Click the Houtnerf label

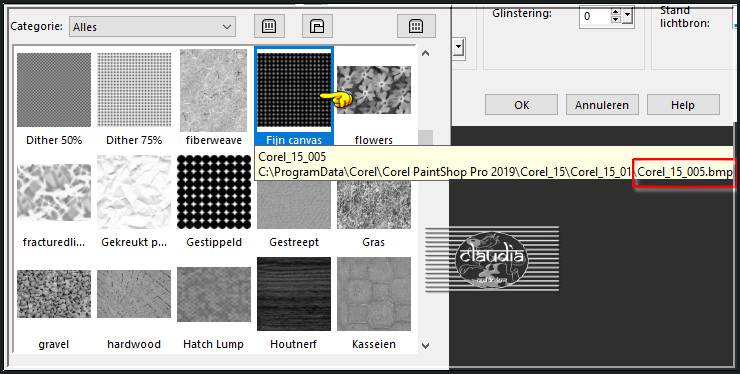pos(293,344)
